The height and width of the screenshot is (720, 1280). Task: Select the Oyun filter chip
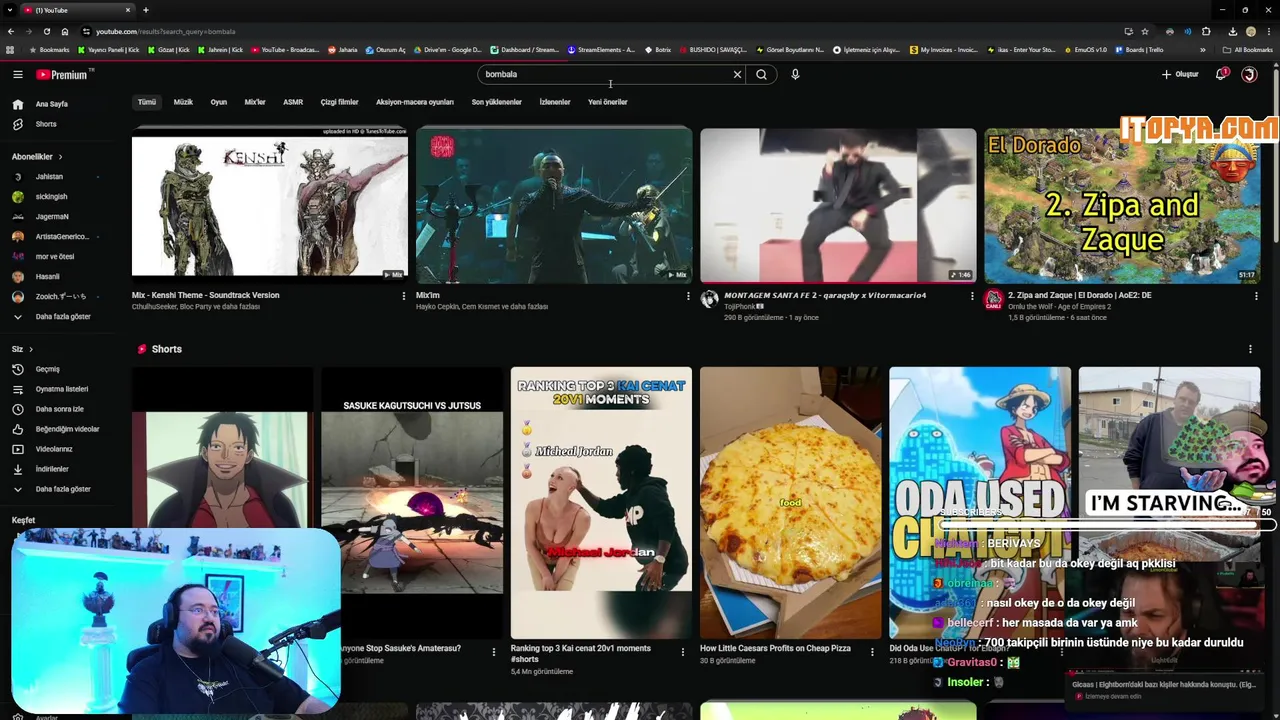pyautogui.click(x=219, y=102)
